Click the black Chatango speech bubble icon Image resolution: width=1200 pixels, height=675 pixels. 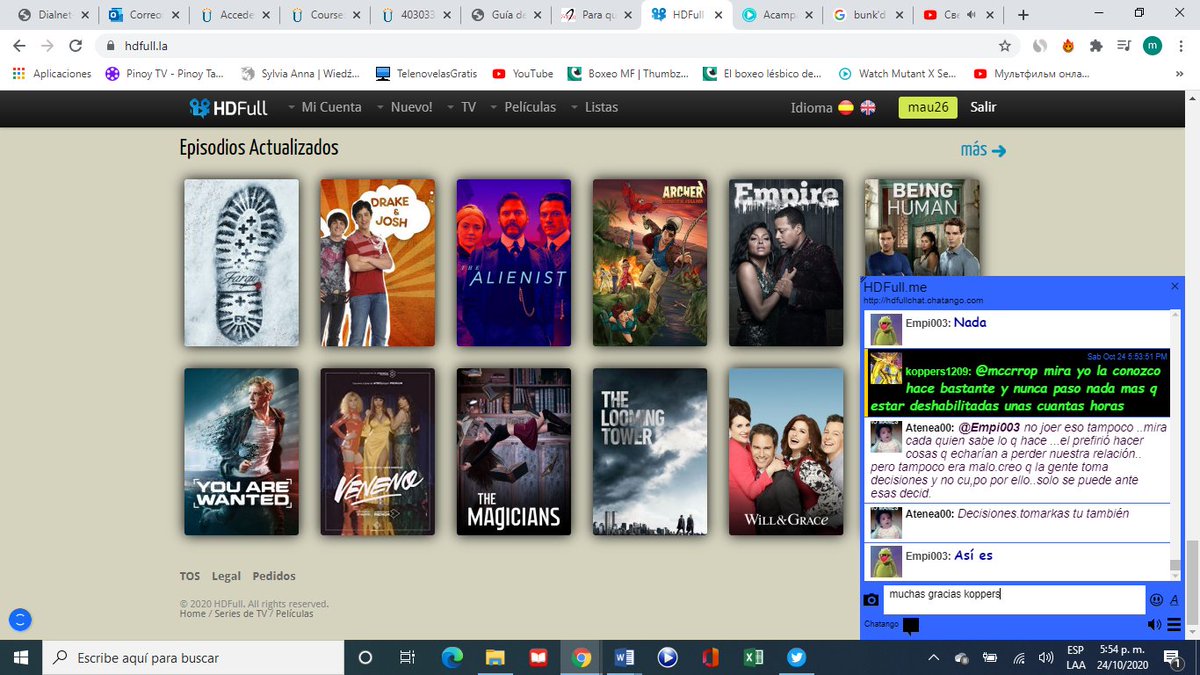point(910,626)
